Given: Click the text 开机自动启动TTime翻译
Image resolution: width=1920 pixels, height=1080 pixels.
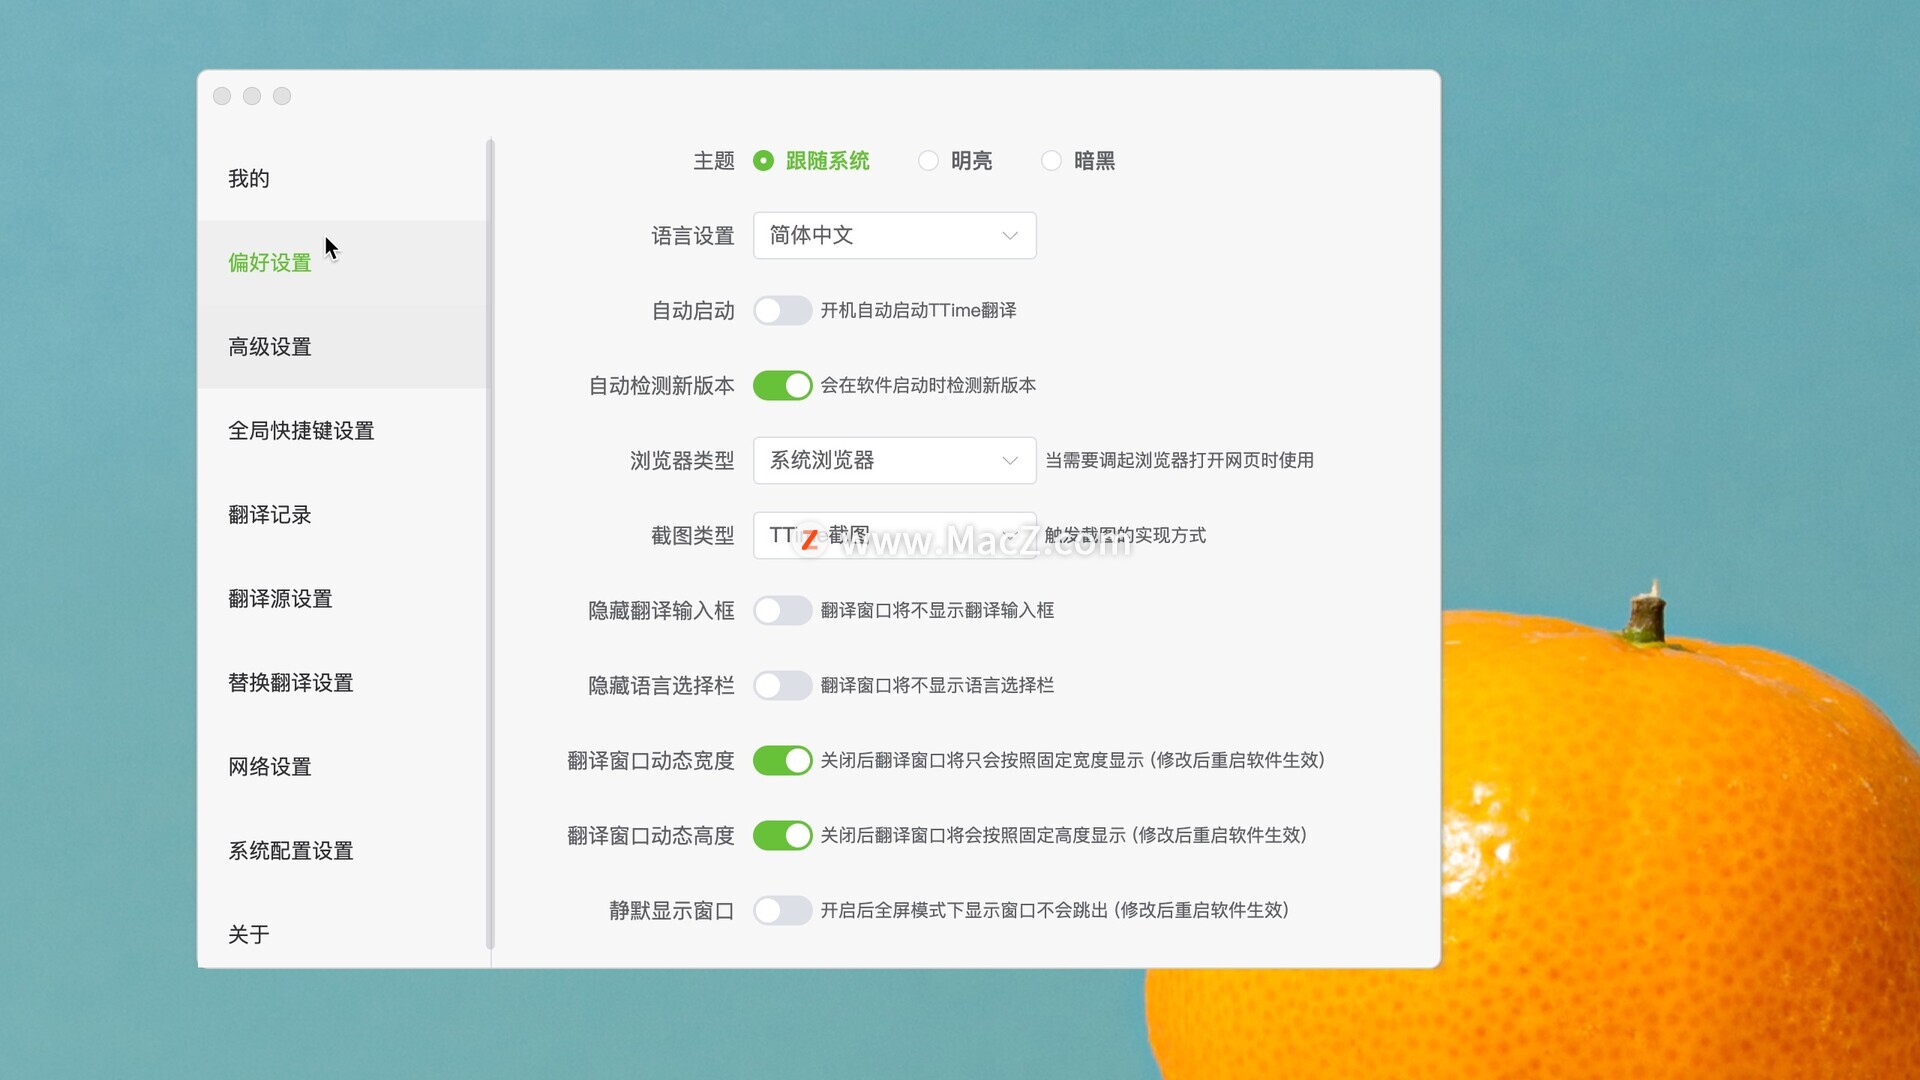Looking at the screenshot, I should 918,310.
